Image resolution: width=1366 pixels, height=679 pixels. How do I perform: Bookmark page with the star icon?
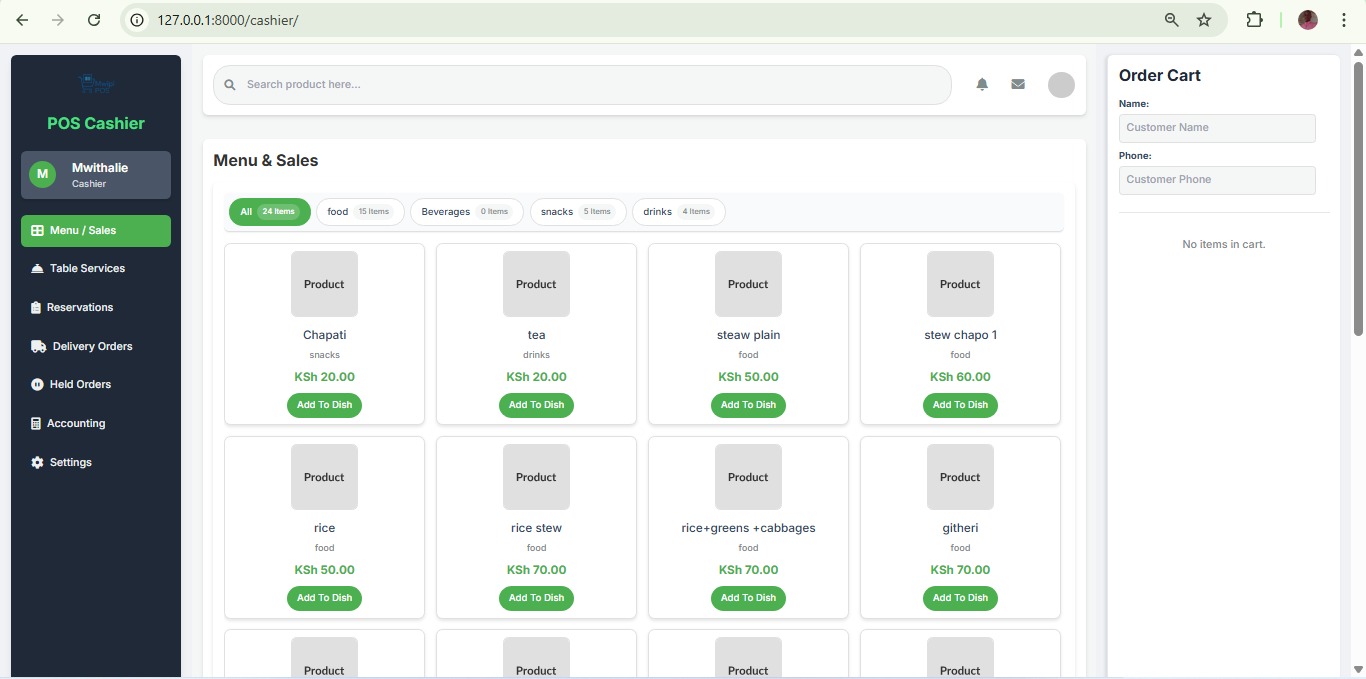coord(1204,20)
